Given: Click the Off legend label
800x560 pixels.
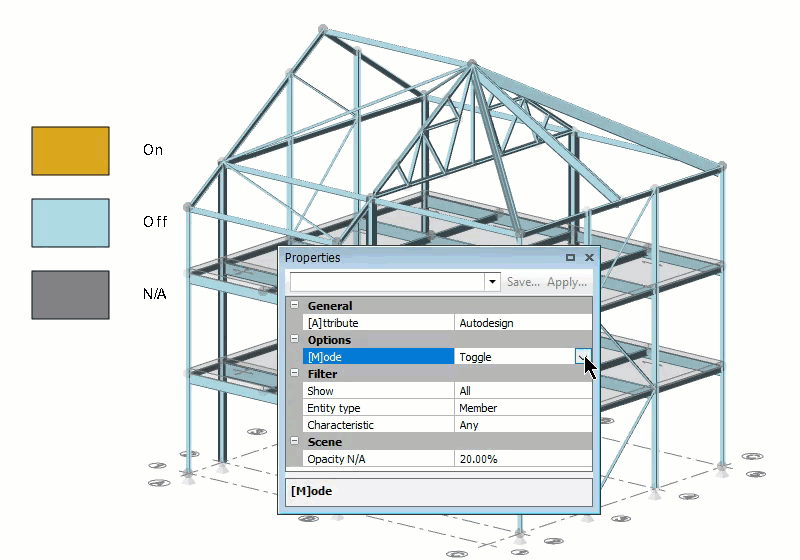Looking at the screenshot, I should [x=155, y=222].
